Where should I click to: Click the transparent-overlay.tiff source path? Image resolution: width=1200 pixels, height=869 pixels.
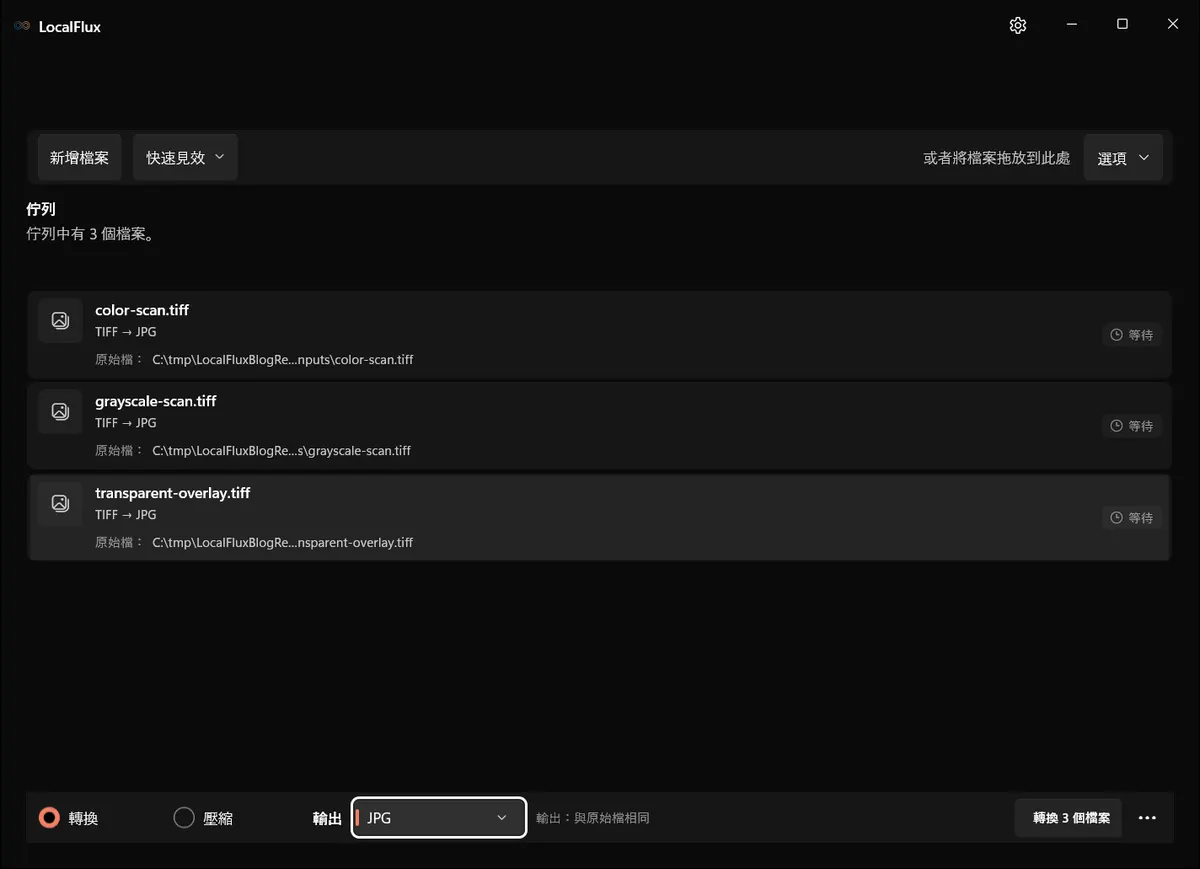coord(283,543)
